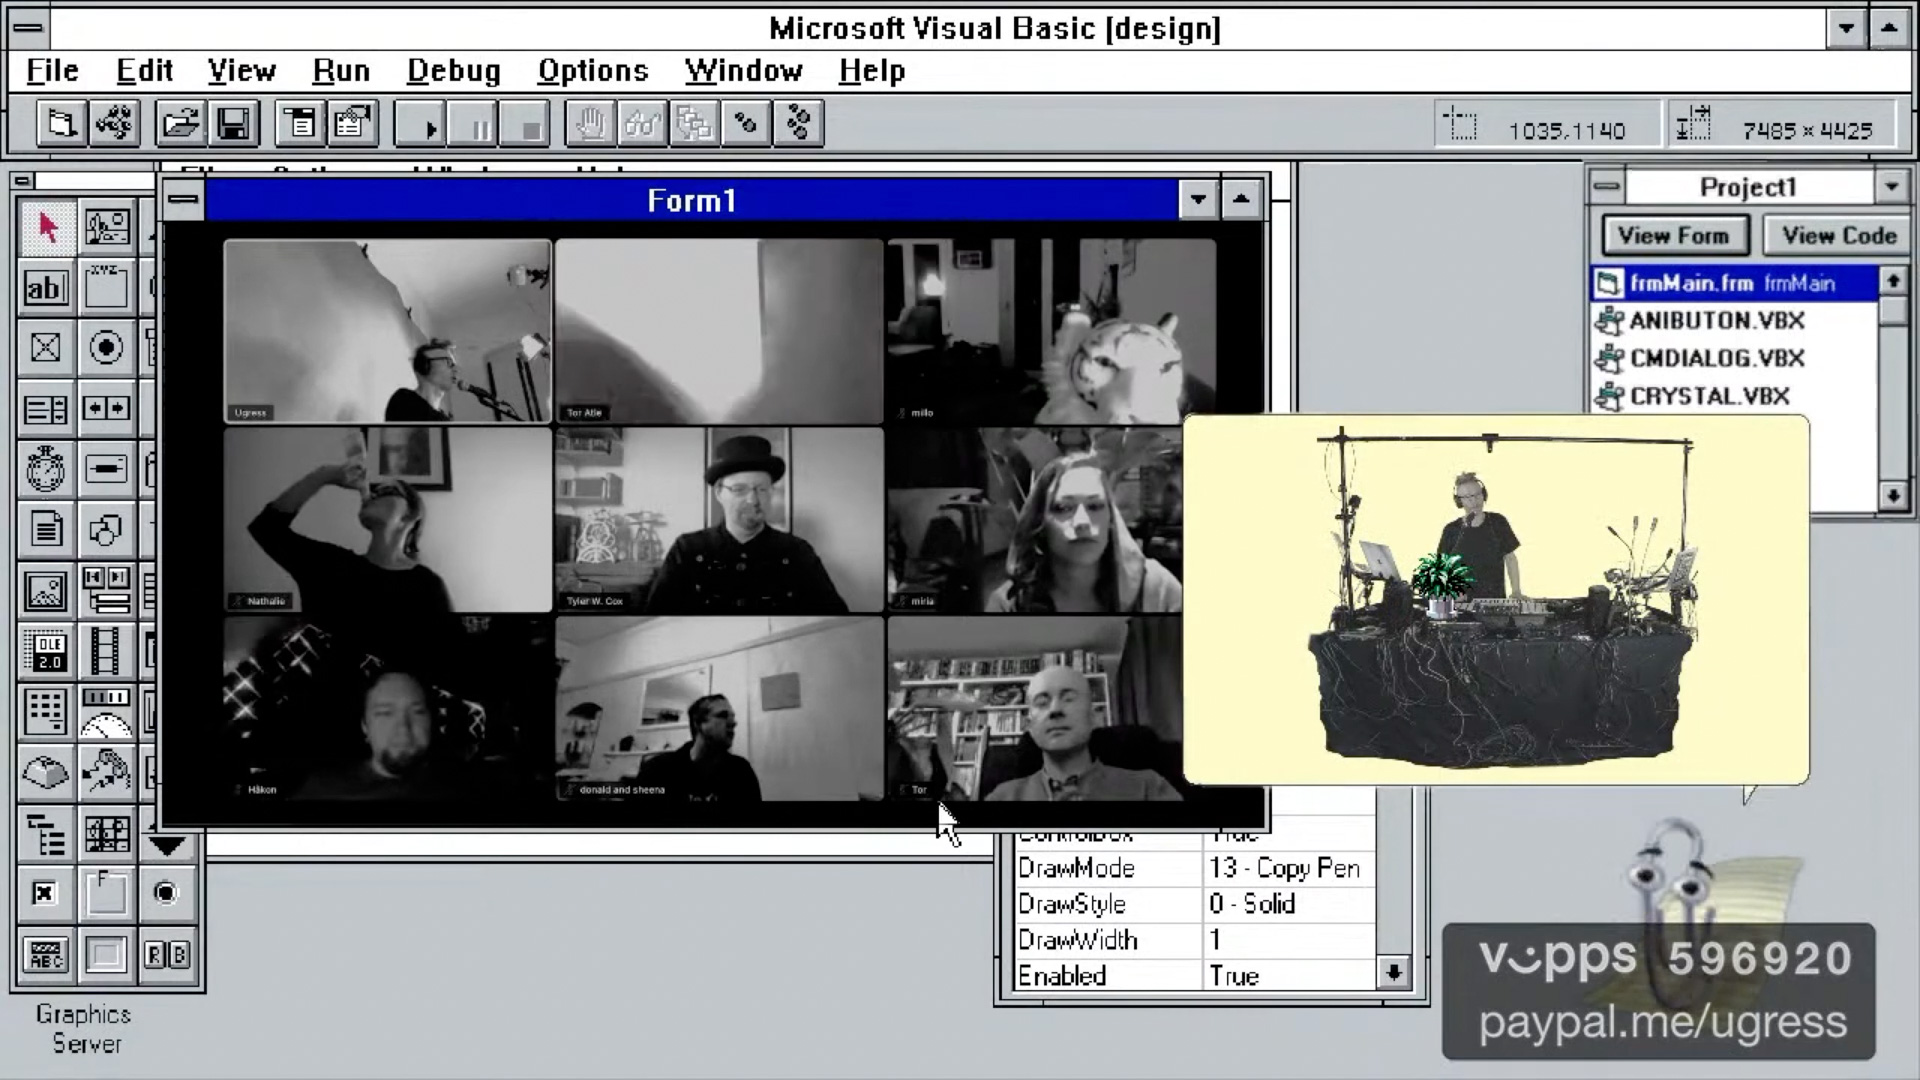1920x1080 pixels.
Task: Click the Single Step footprints icon
Action: point(746,124)
